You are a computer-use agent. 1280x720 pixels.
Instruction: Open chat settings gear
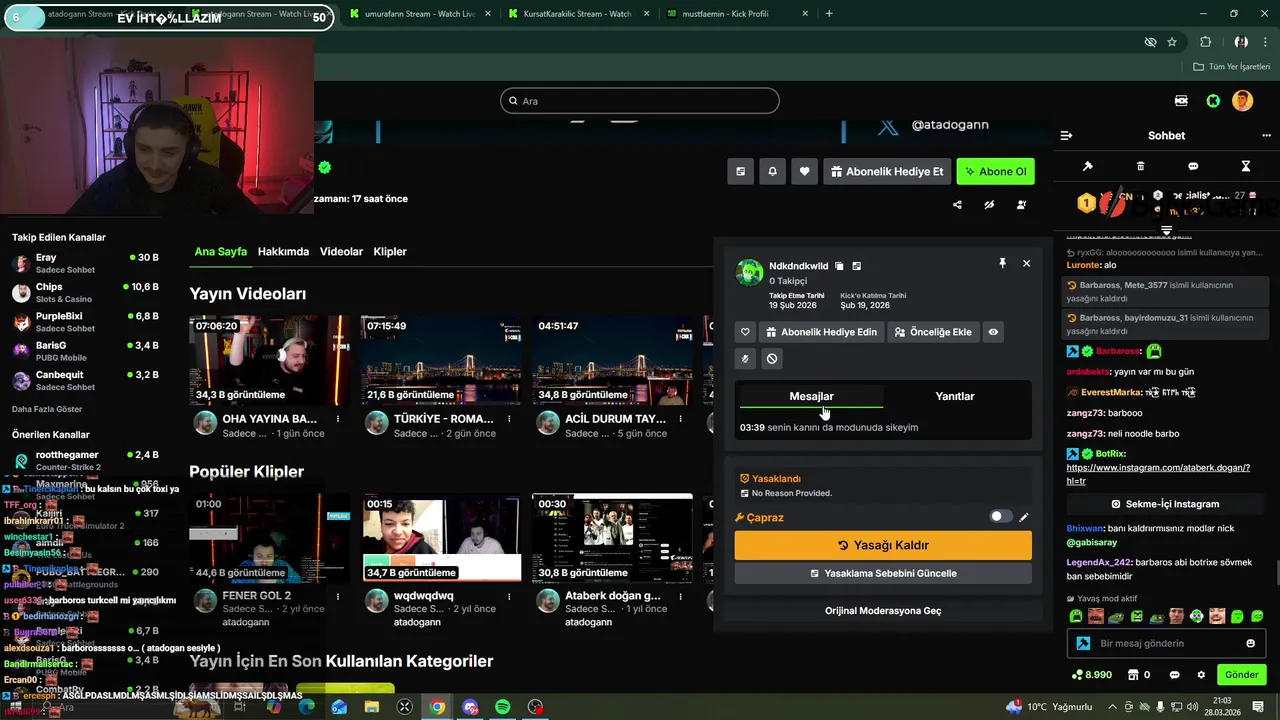[1201, 675]
